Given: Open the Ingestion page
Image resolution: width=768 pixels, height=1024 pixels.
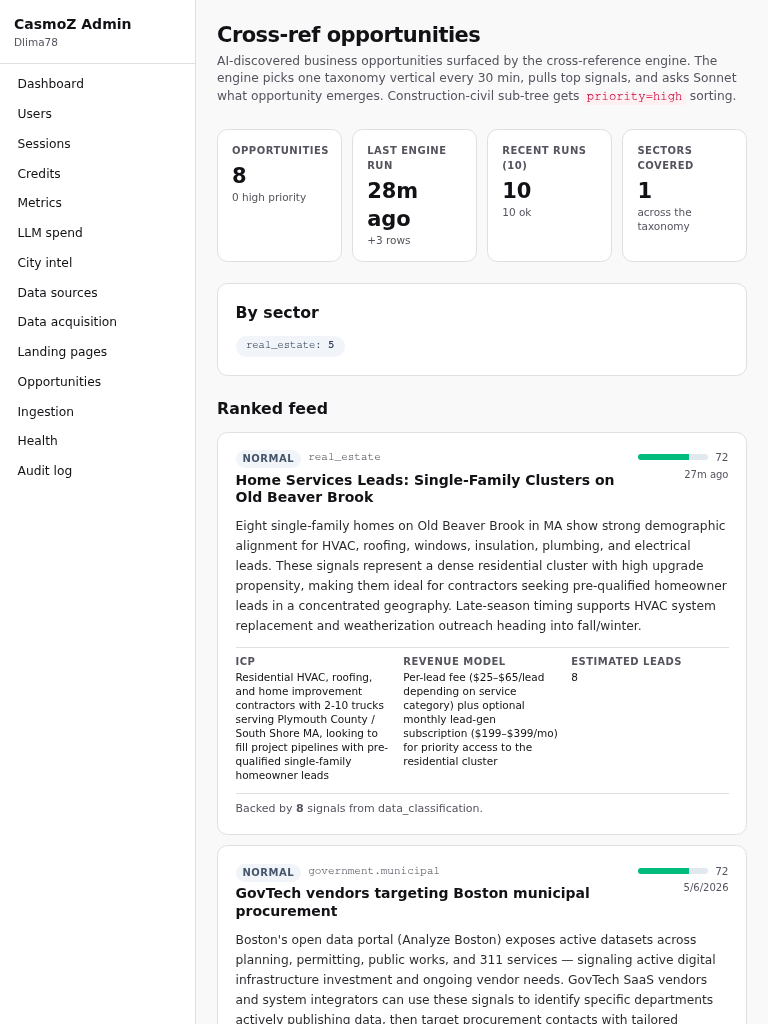Looking at the screenshot, I should 45,412.
